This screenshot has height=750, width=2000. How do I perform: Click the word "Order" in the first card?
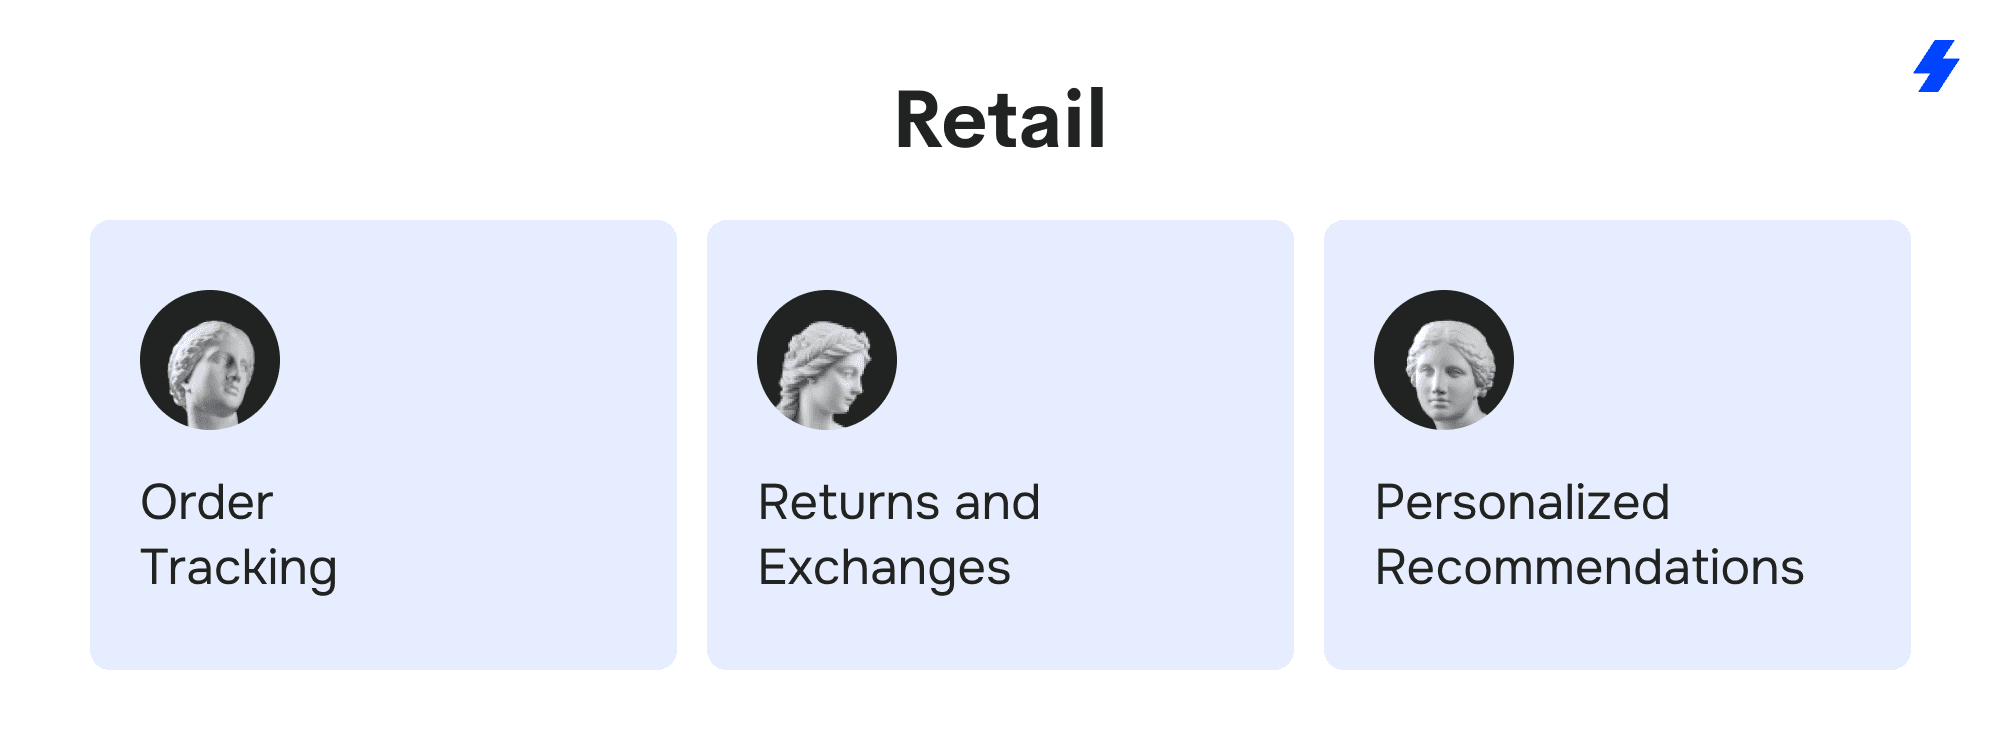206,502
